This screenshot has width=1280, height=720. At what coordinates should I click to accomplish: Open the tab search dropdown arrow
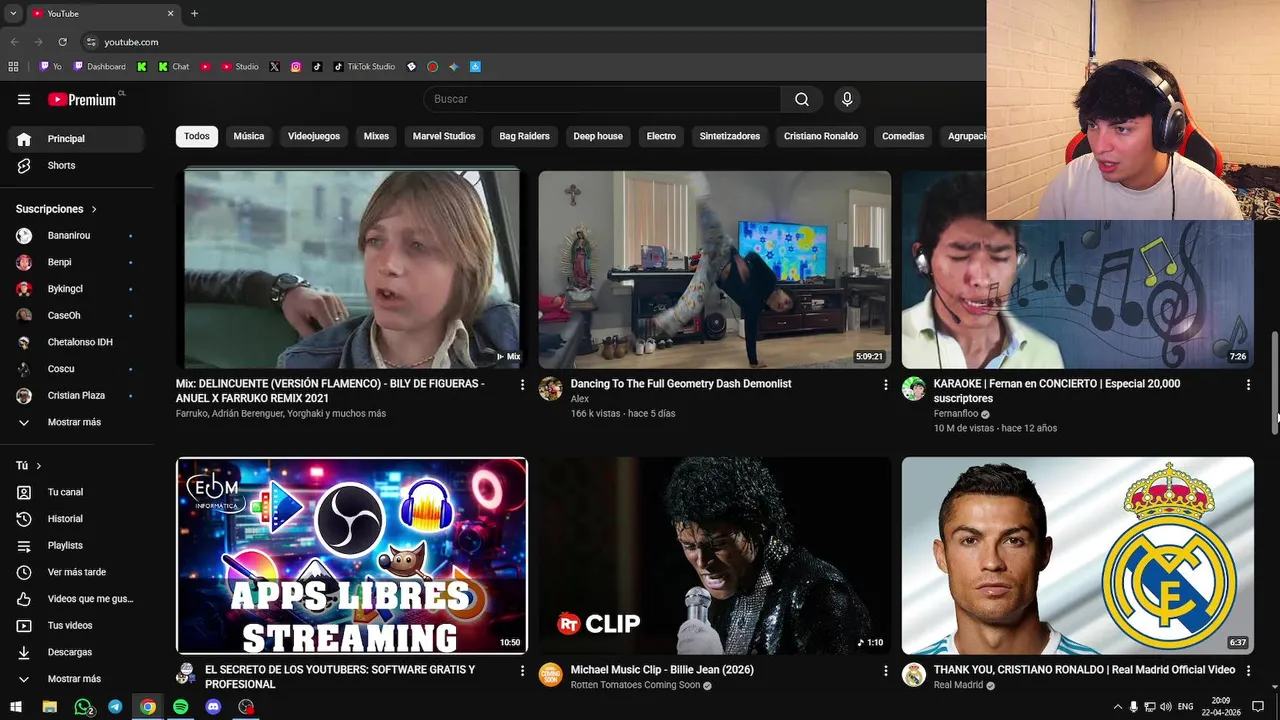[x=13, y=14]
